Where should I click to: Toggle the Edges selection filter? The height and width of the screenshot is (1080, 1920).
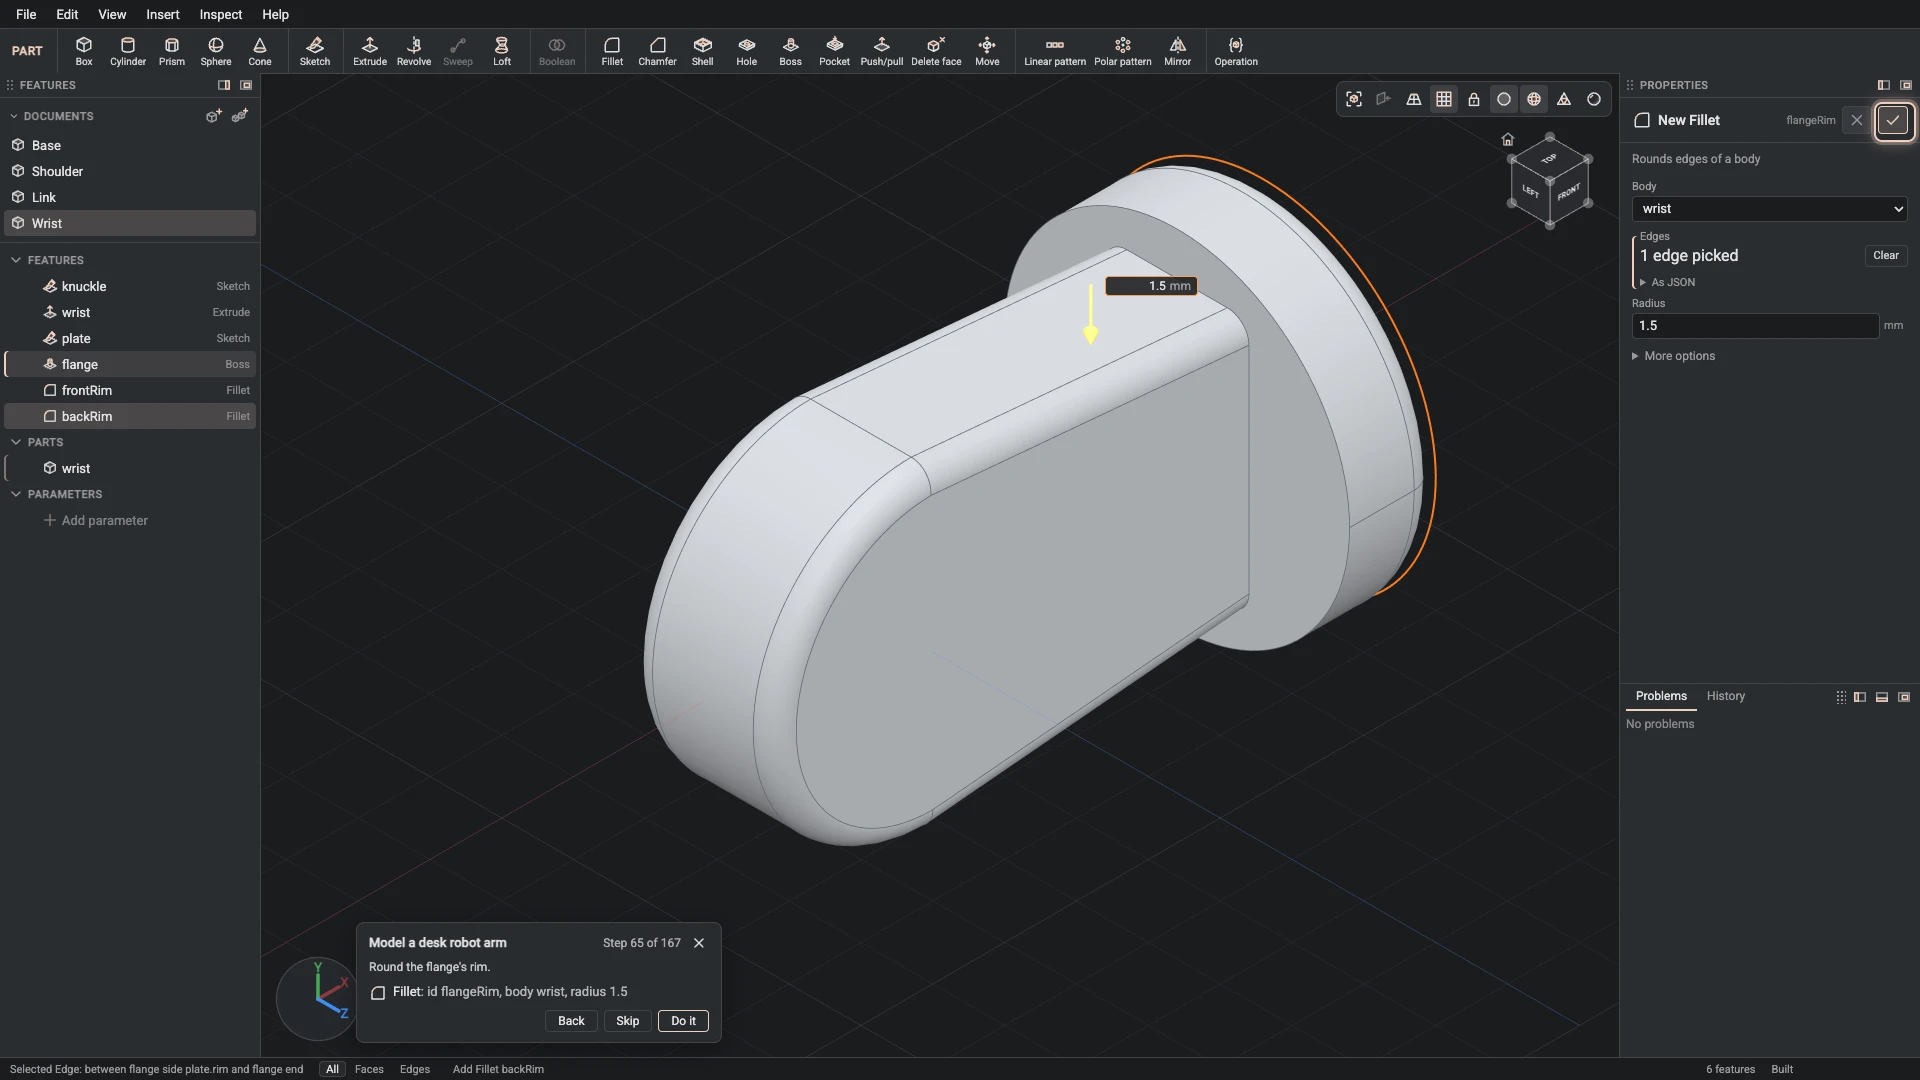(415, 1069)
